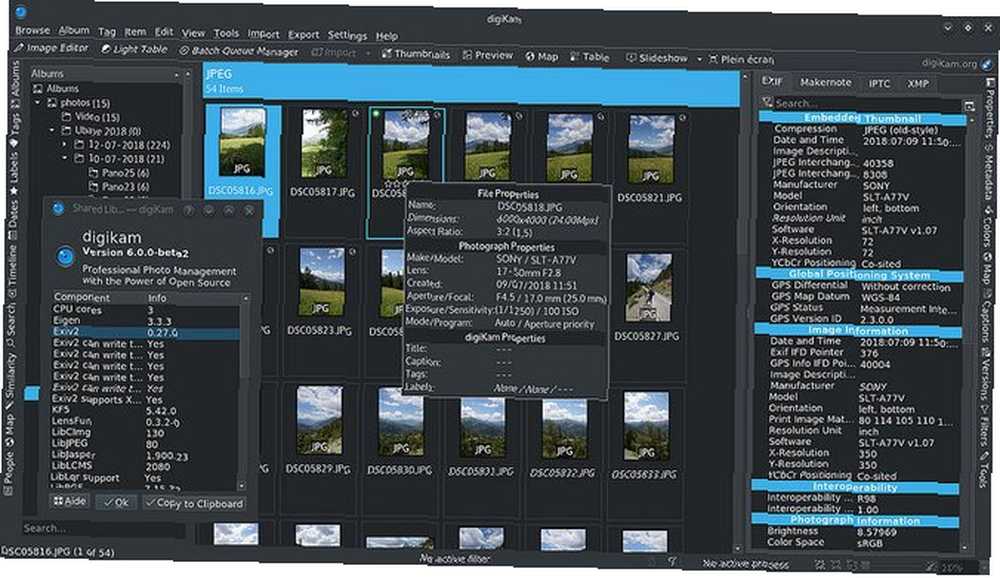Switch to Table view mode
1000x578 pixels.
[x=590, y=57]
